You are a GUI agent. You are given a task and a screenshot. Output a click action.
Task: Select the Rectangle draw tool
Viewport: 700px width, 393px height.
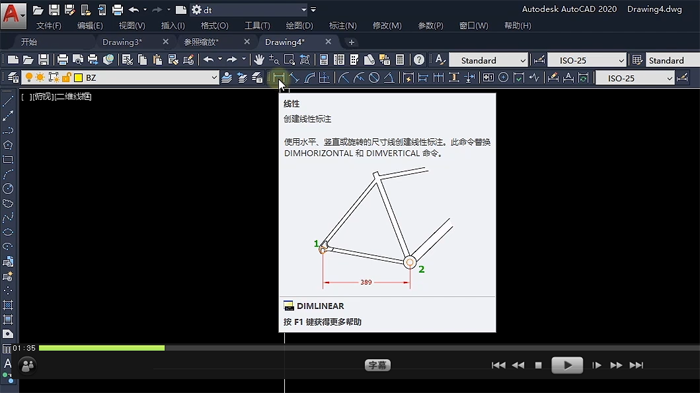[x=8, y=159]
